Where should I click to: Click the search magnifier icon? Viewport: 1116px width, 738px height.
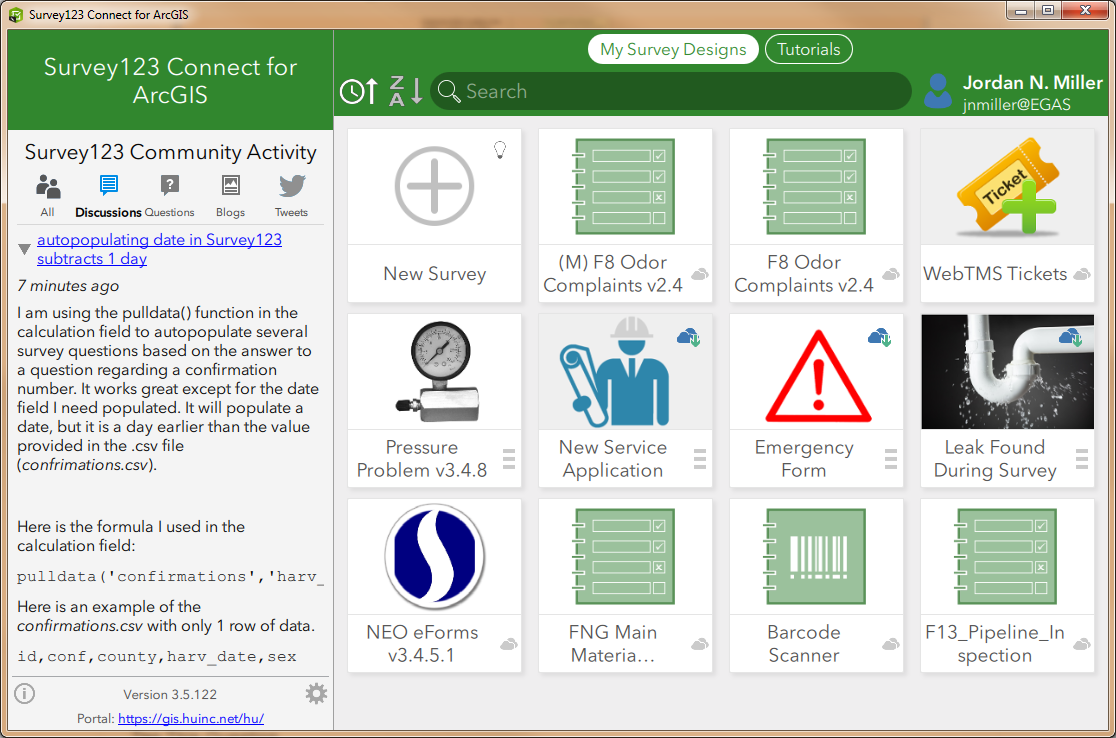(448, 91)
